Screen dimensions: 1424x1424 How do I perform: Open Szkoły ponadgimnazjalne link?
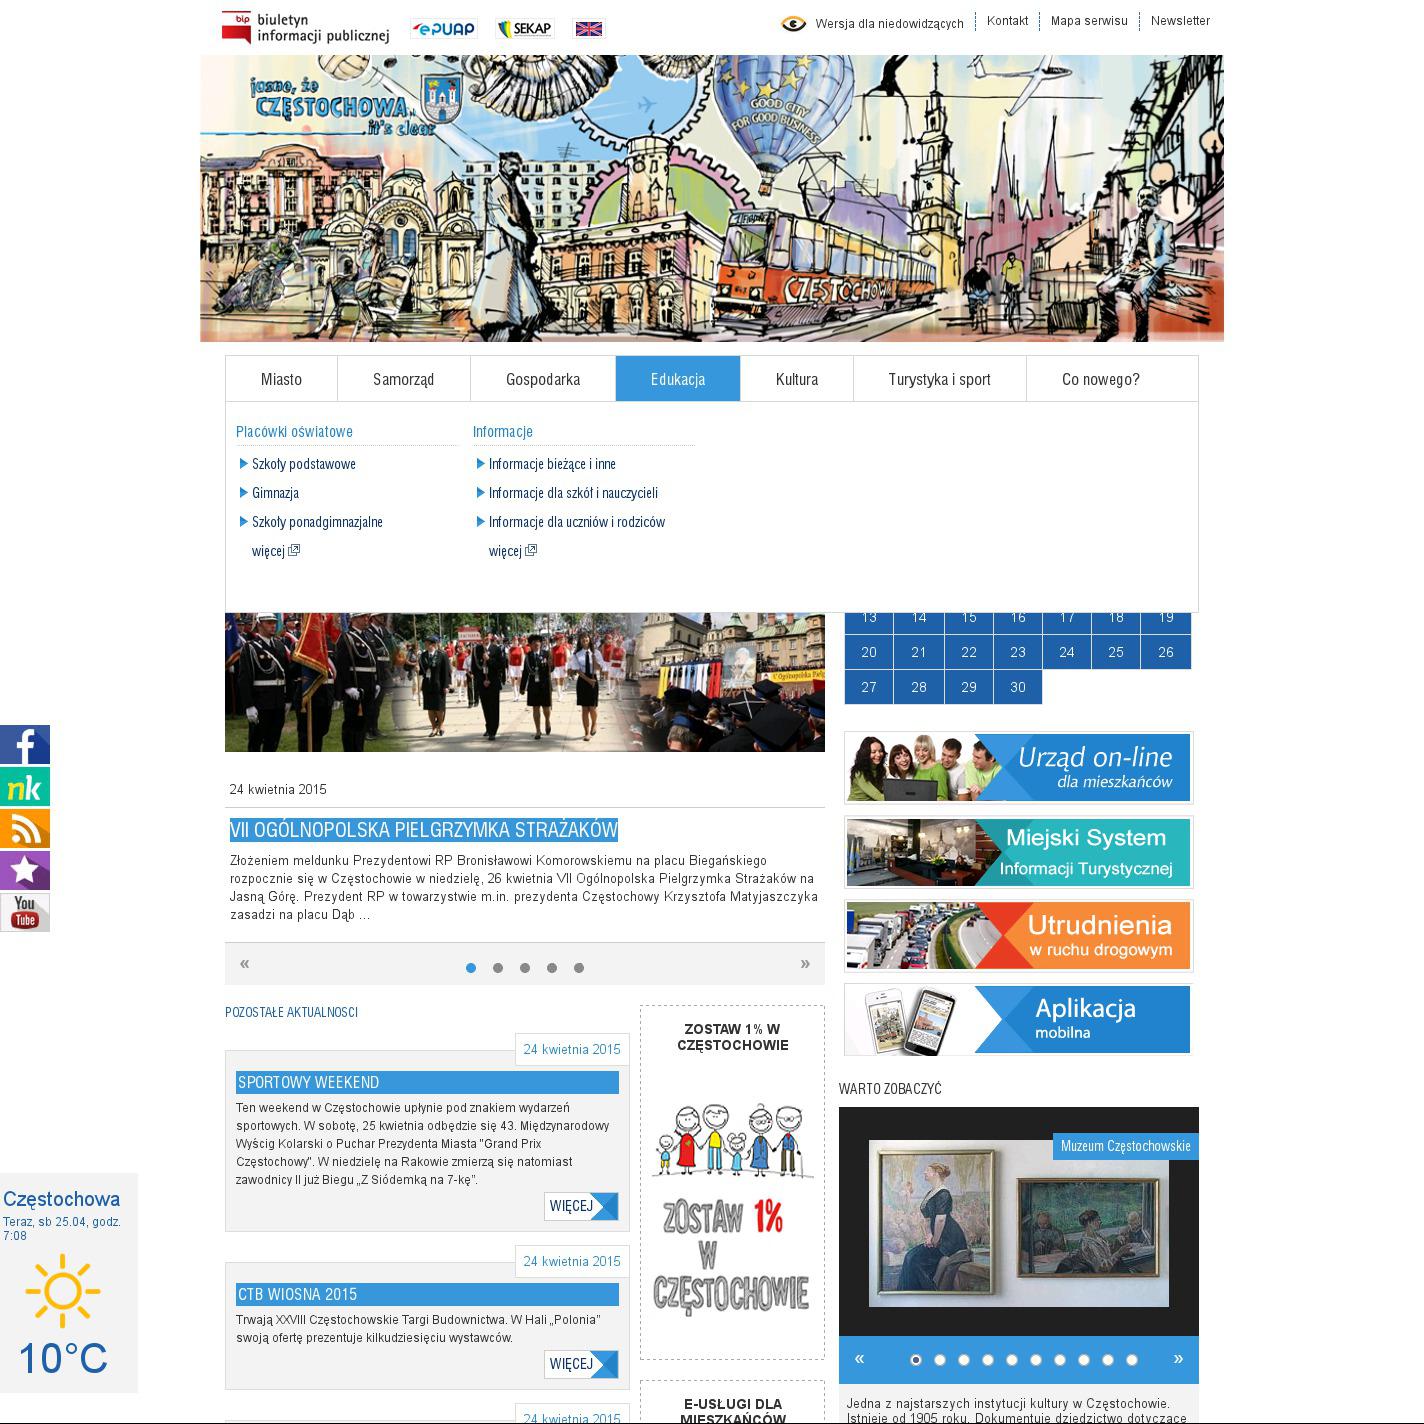[x=318, y=522]
